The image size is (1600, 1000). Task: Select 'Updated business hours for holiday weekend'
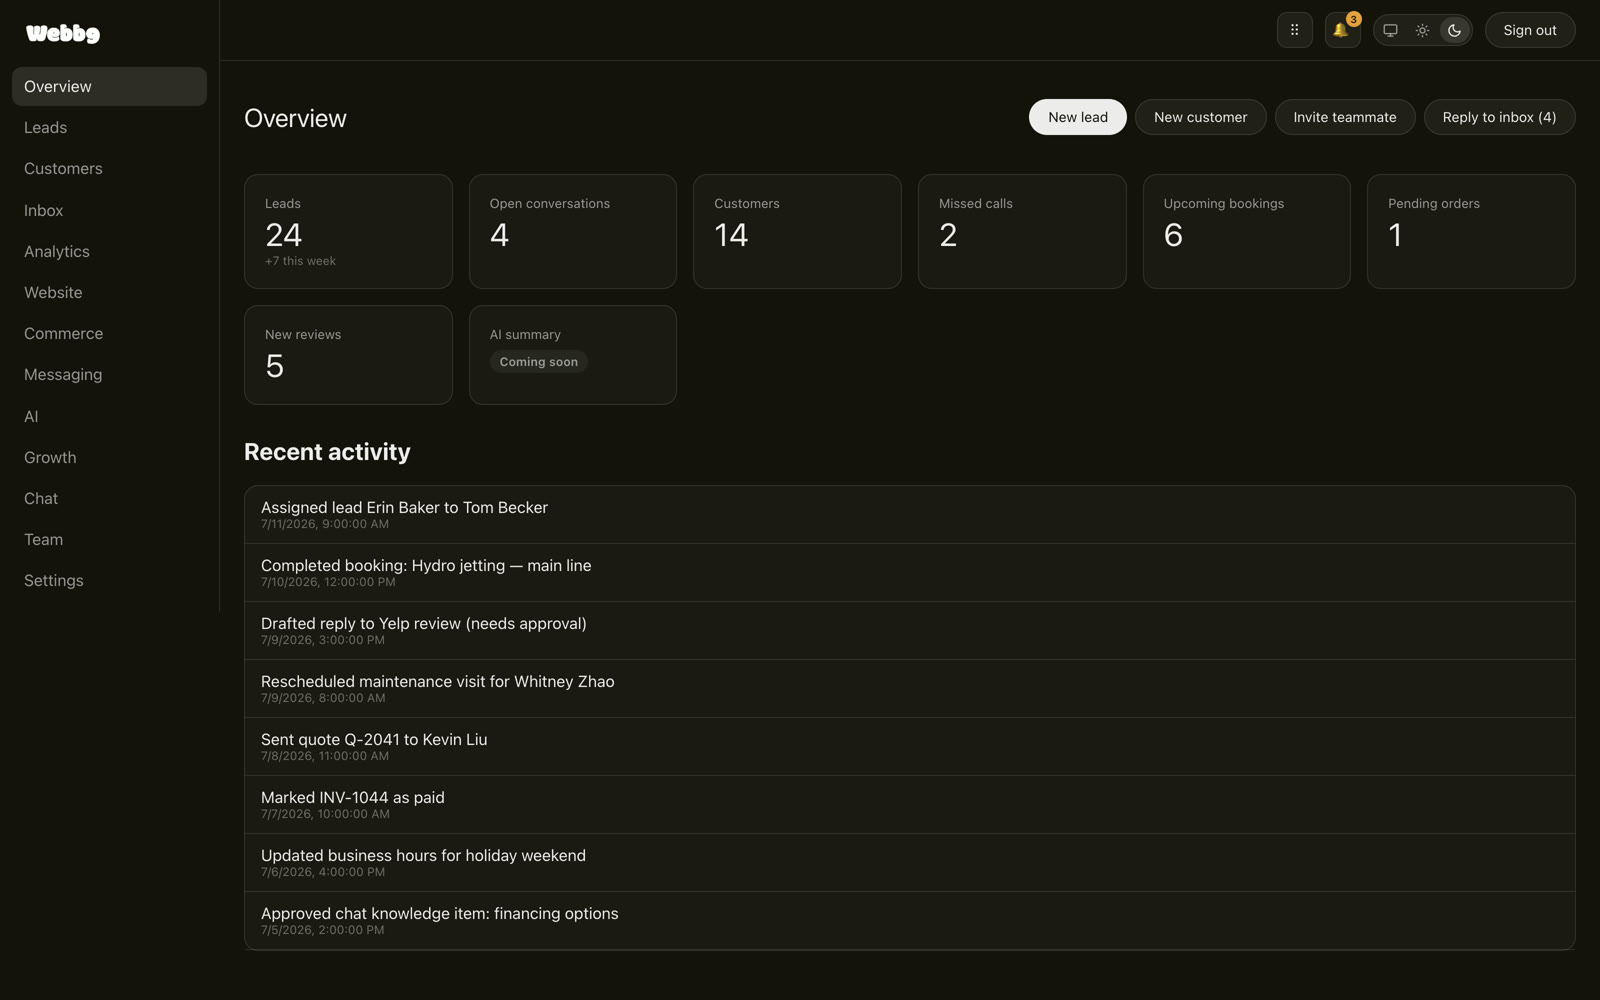tap(909, 863)
